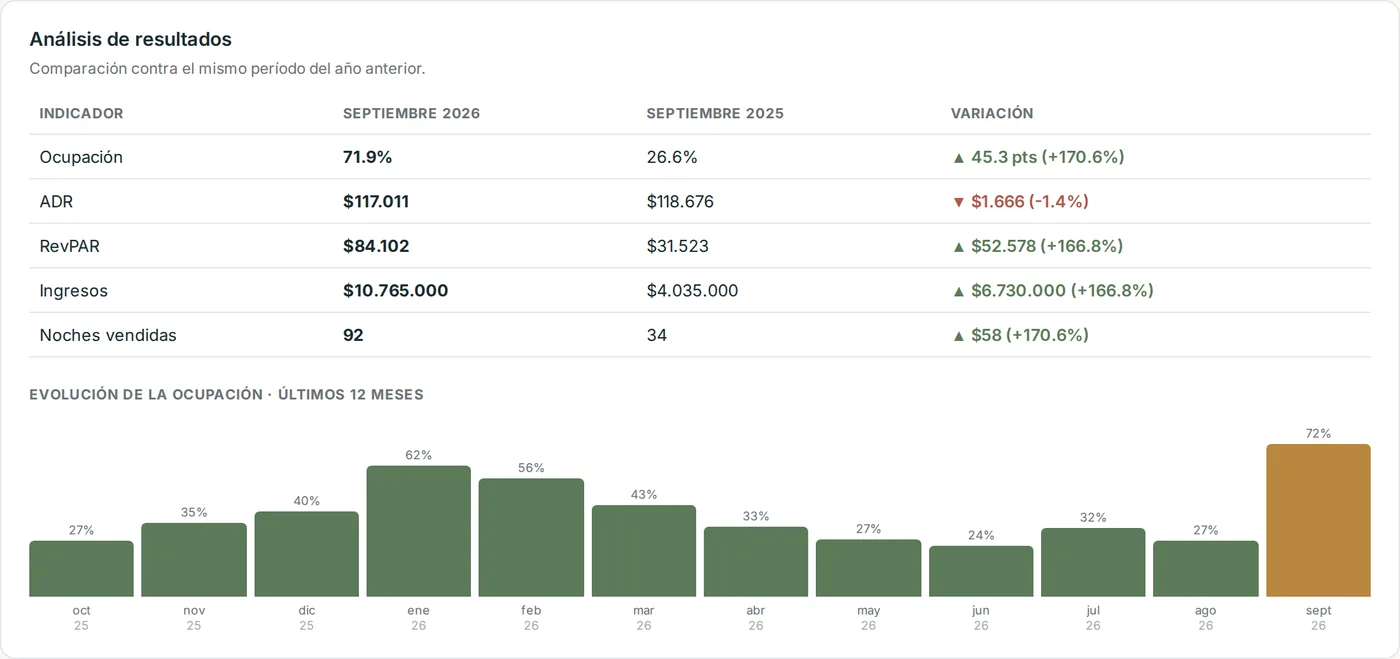Click the "45.3 pts (+170.6%)" variation

pyautogui.click(x=1038, y=157)
